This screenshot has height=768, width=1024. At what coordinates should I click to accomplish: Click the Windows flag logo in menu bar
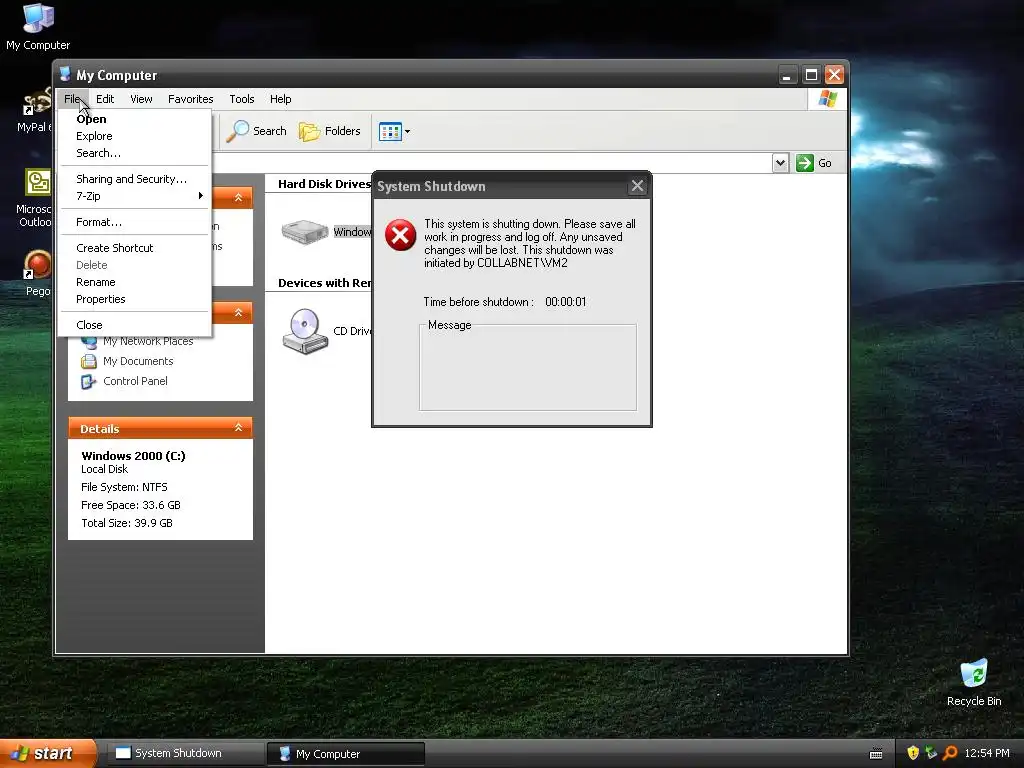[x=827, y=99]
